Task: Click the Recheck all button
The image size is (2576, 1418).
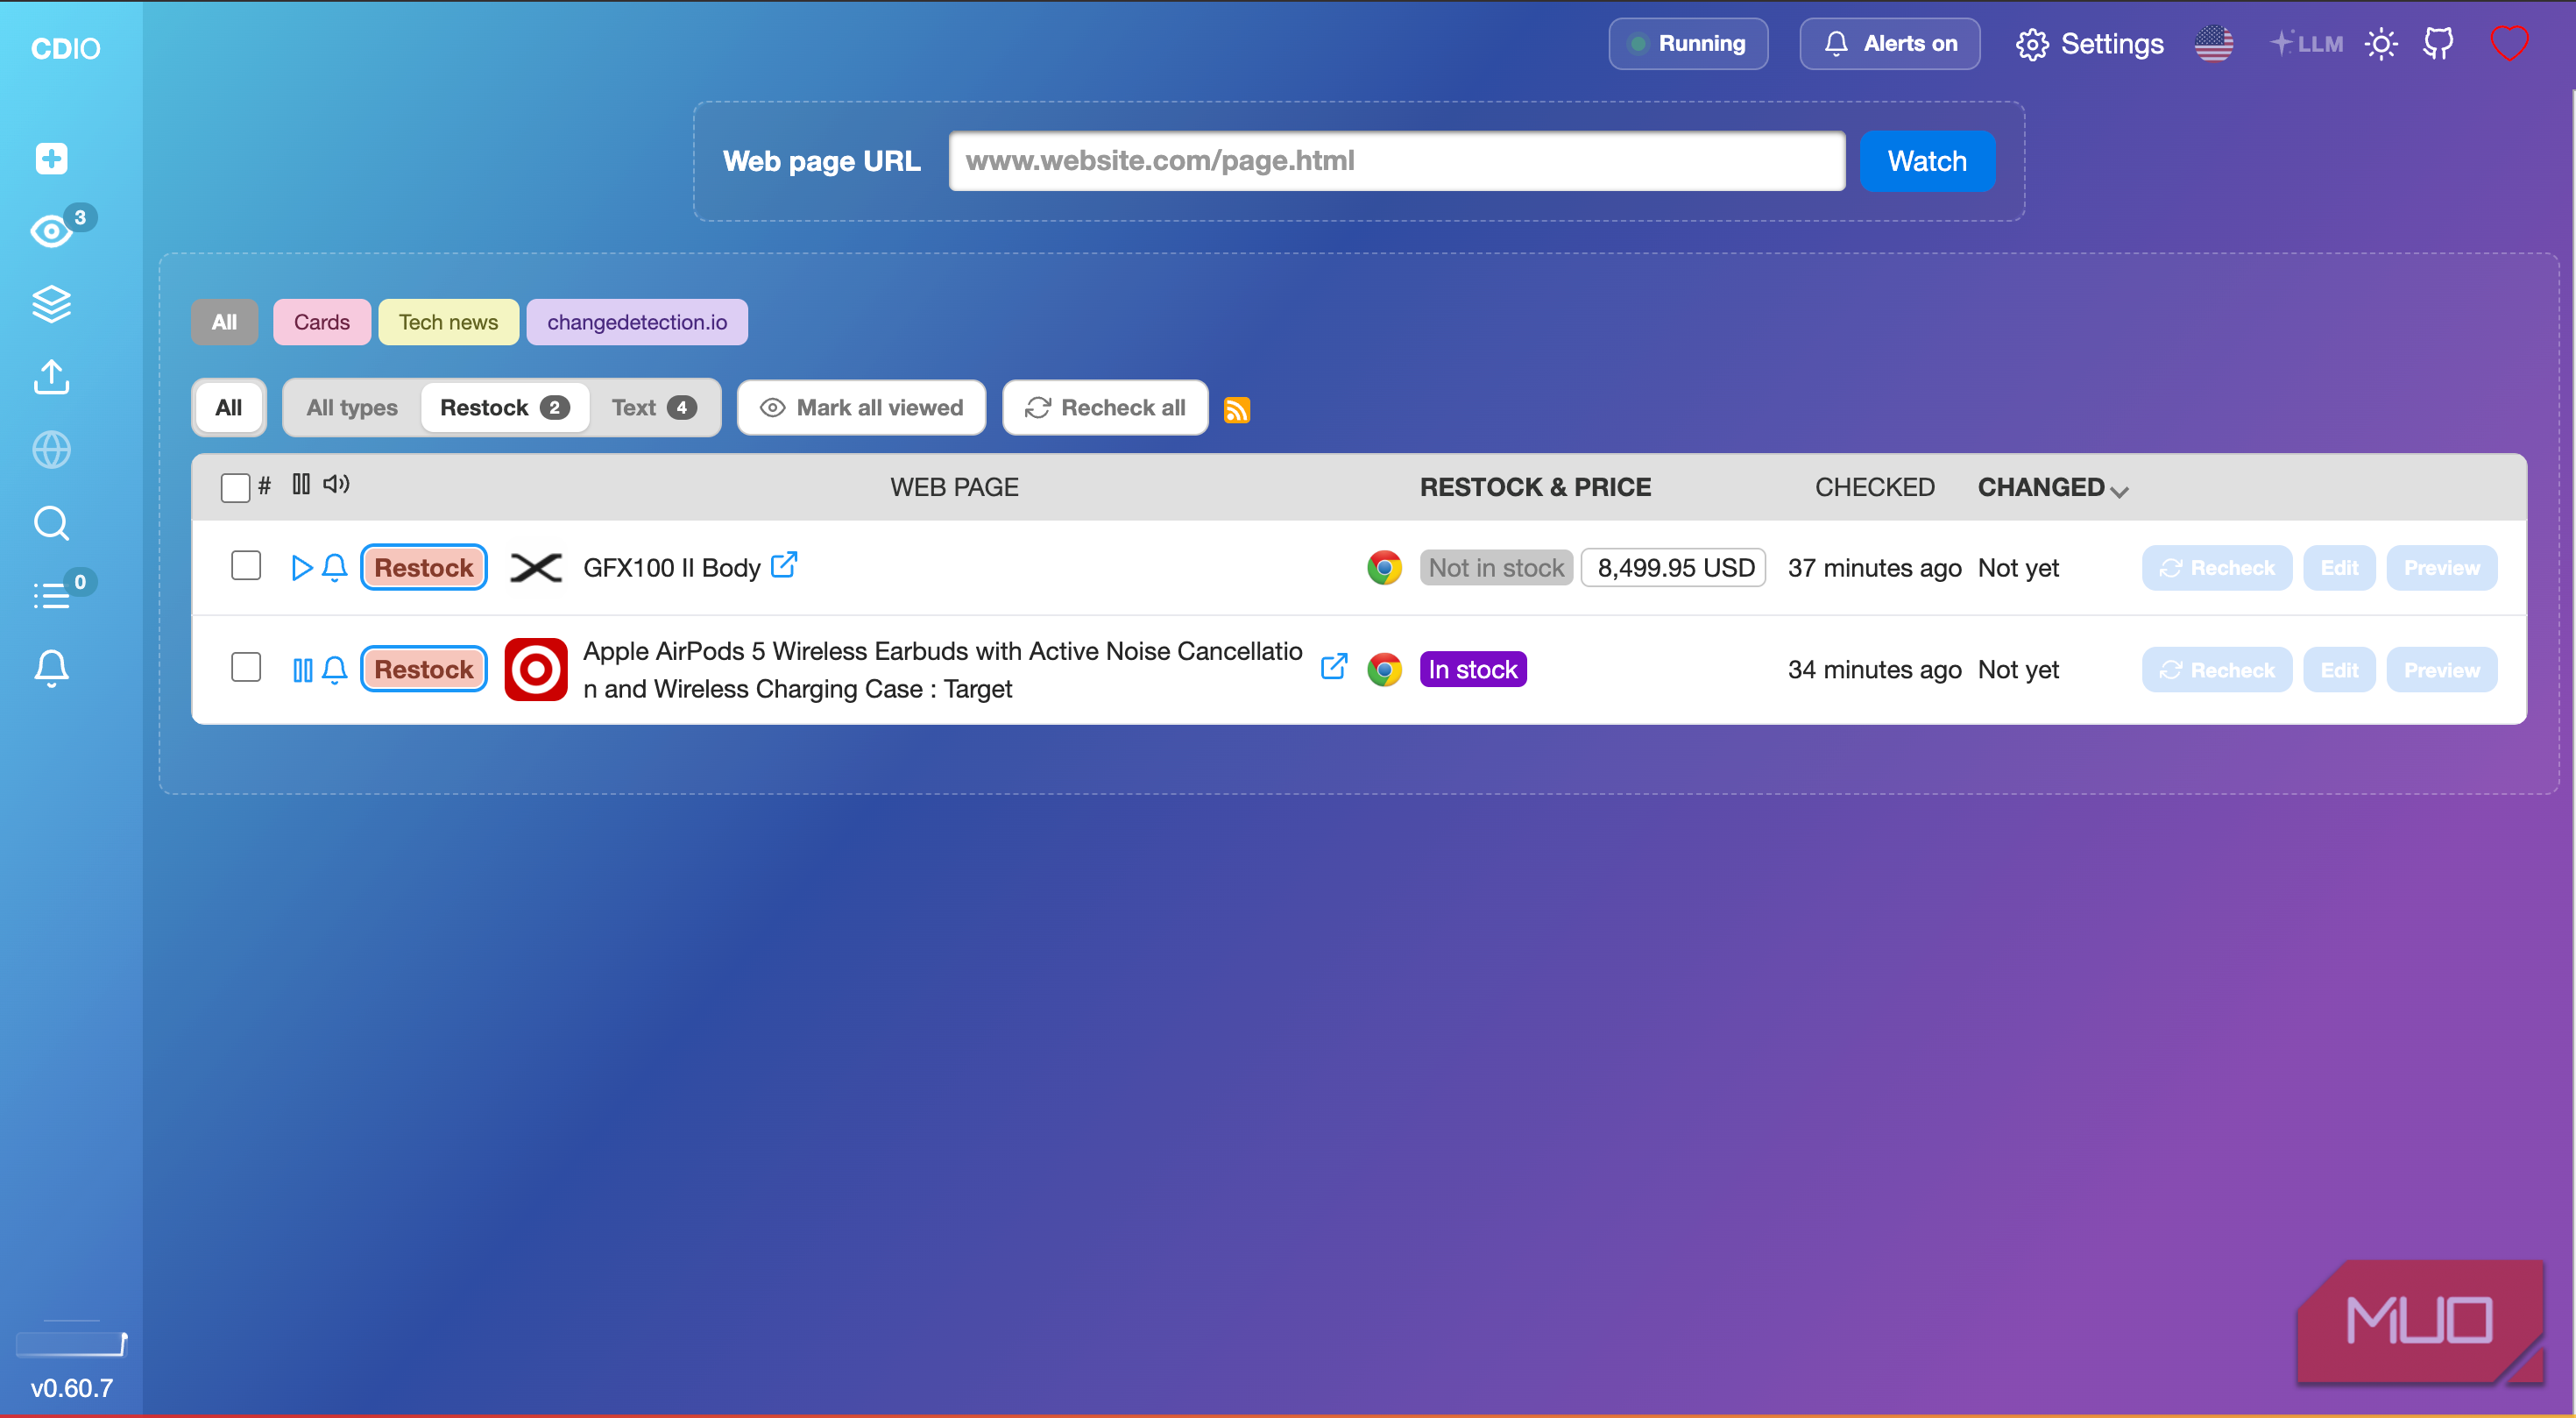Action: coord(1105,408)
